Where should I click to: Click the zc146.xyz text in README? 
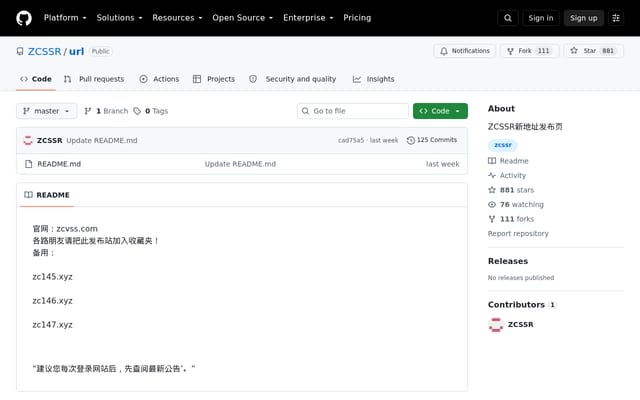pyautogui.click(x=52, y=301)
